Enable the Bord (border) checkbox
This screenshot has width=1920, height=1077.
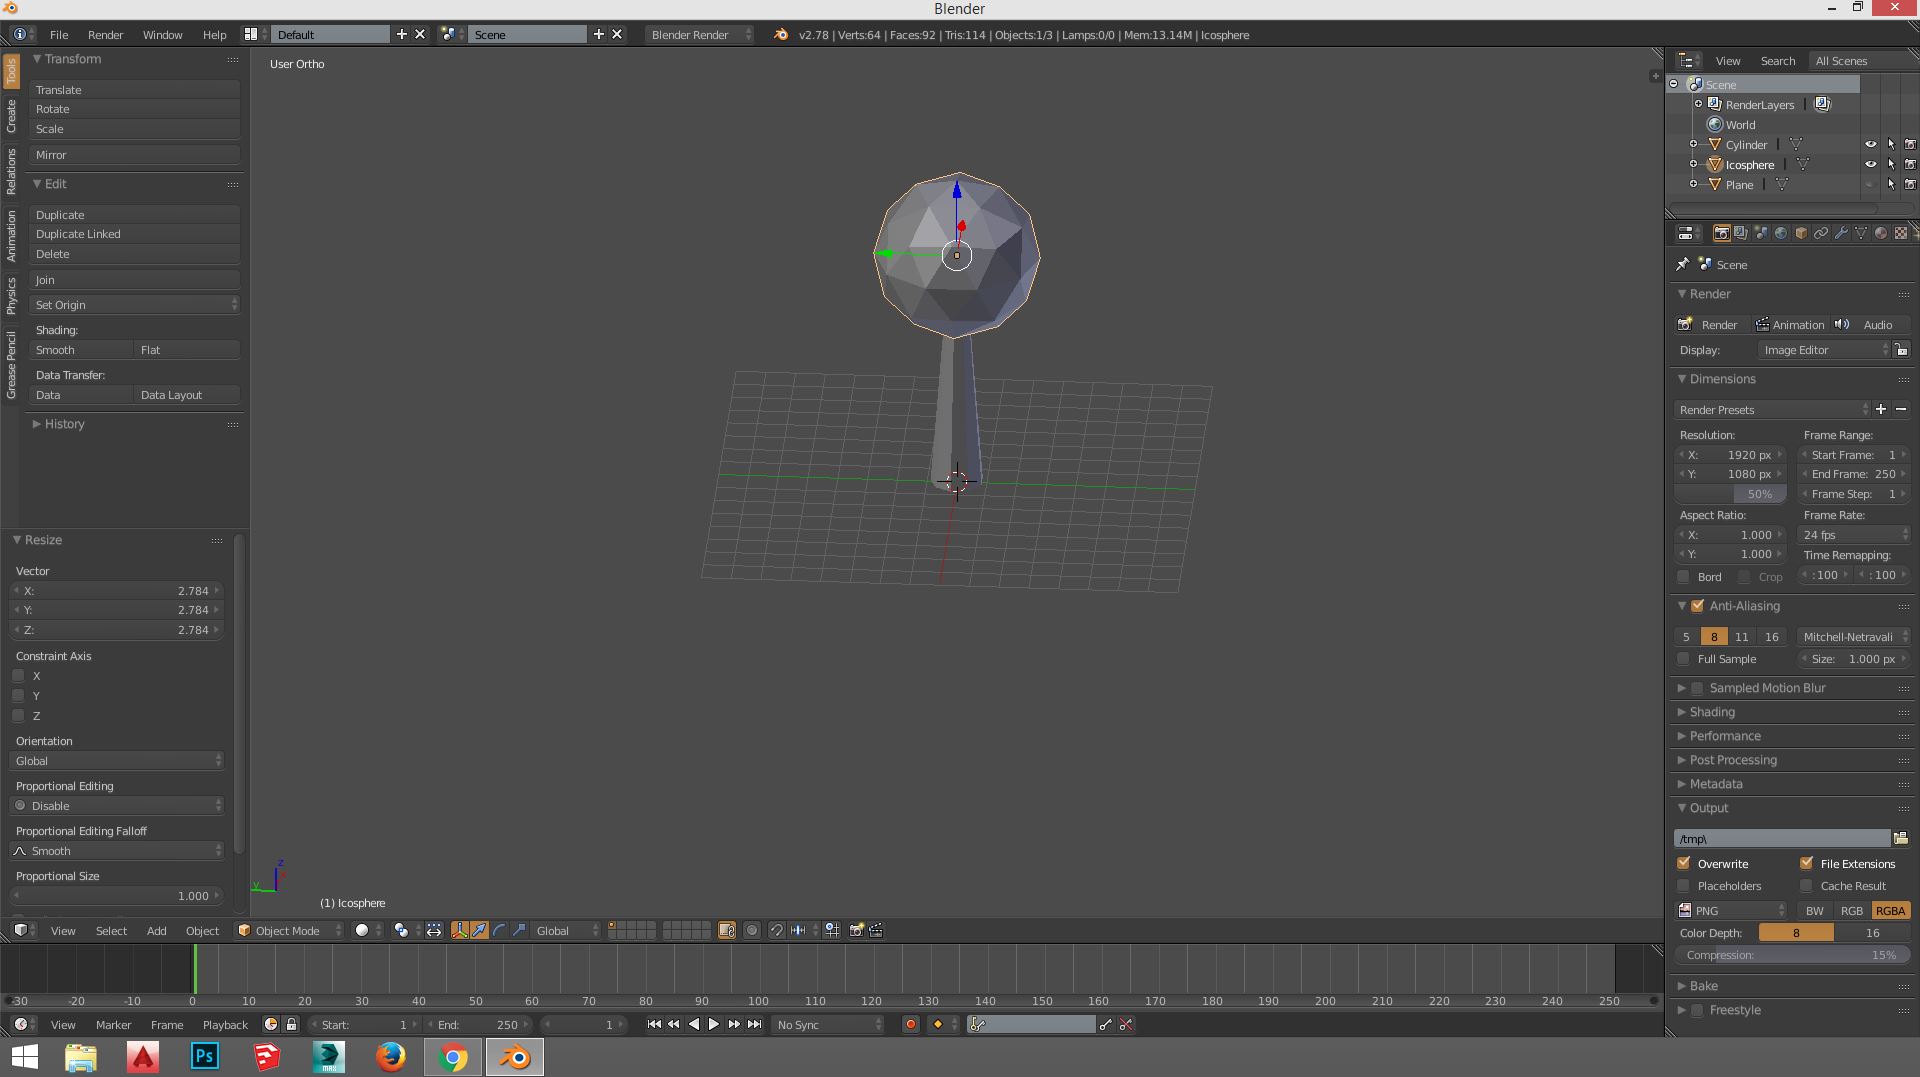[x=1683, y=577]
